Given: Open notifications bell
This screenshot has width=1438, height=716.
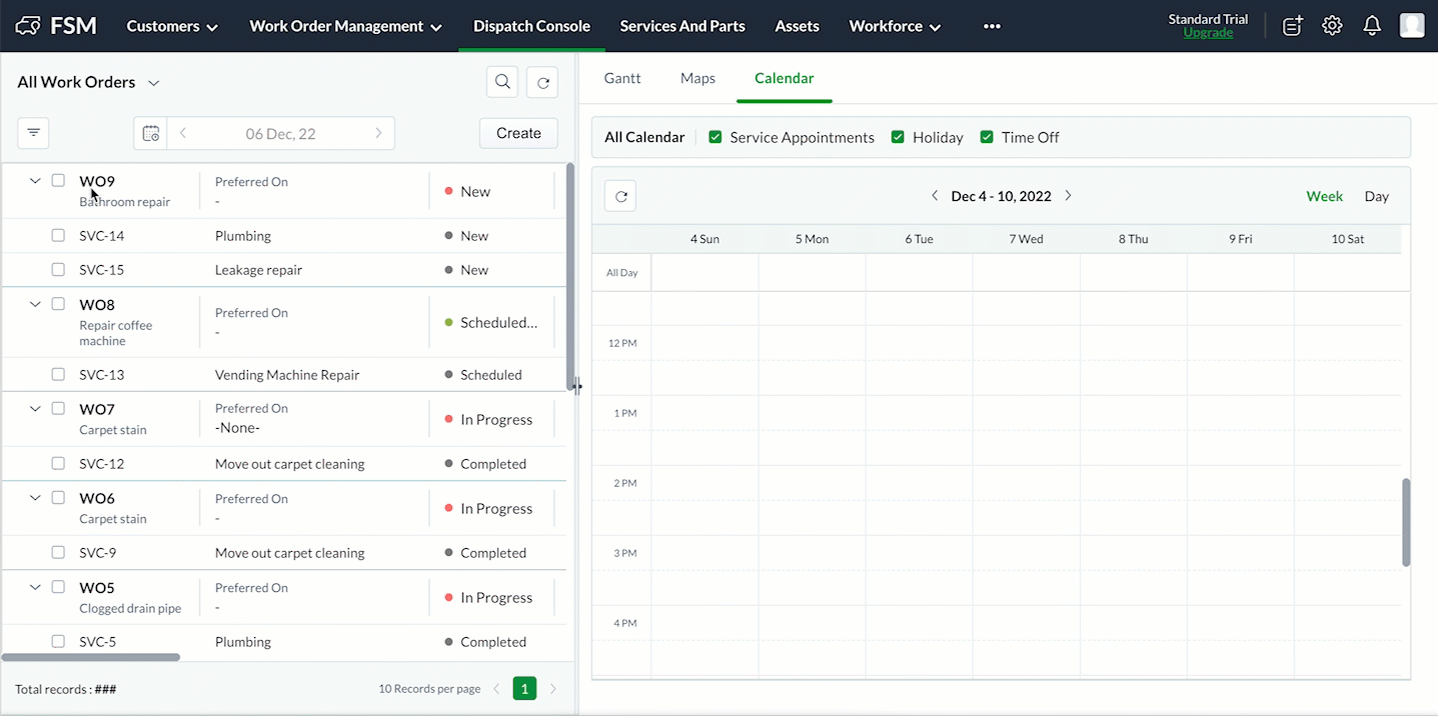Looking at the screenshot, I should [x=1372, y=26].
